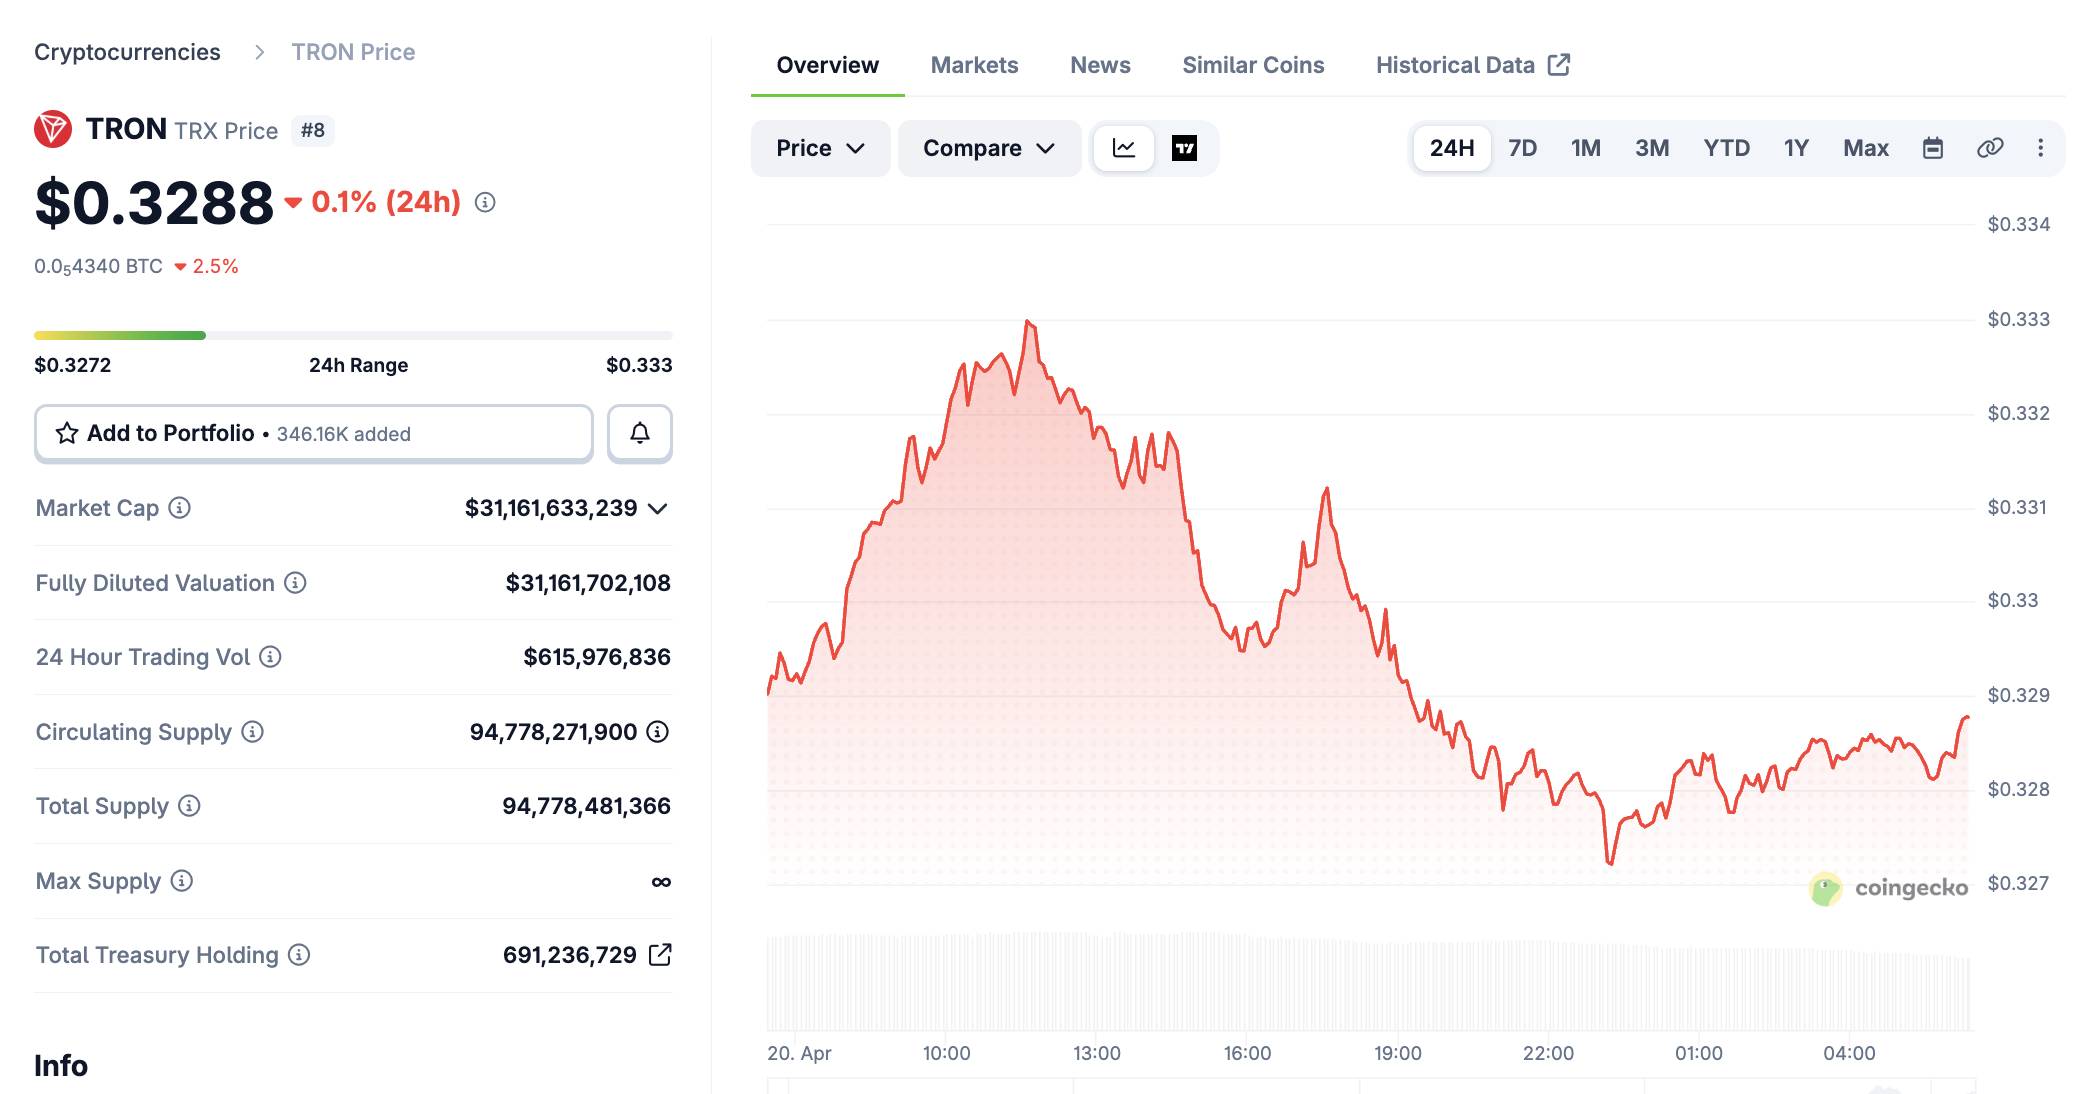Screen dimensions: 2094x1094
Task: Select the line chart view icon
Action: [1124, 148]
